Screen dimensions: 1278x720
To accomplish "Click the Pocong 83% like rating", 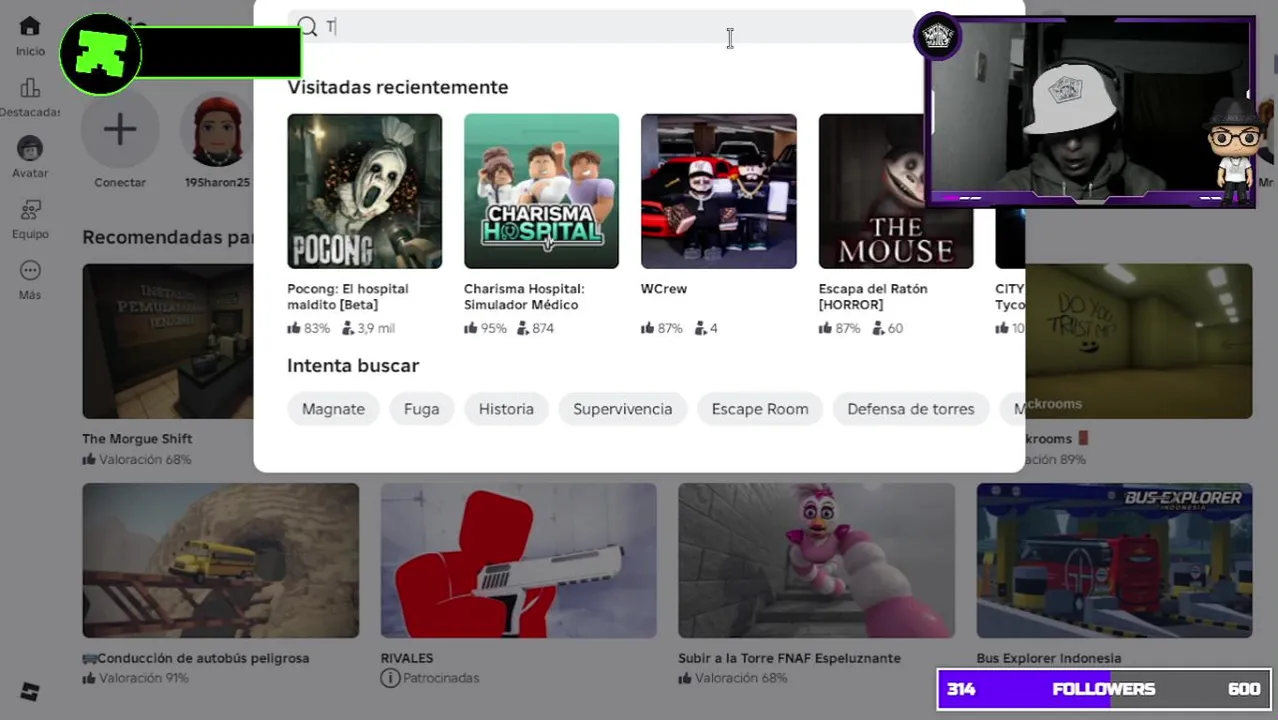I will click(x=309, y=328).
